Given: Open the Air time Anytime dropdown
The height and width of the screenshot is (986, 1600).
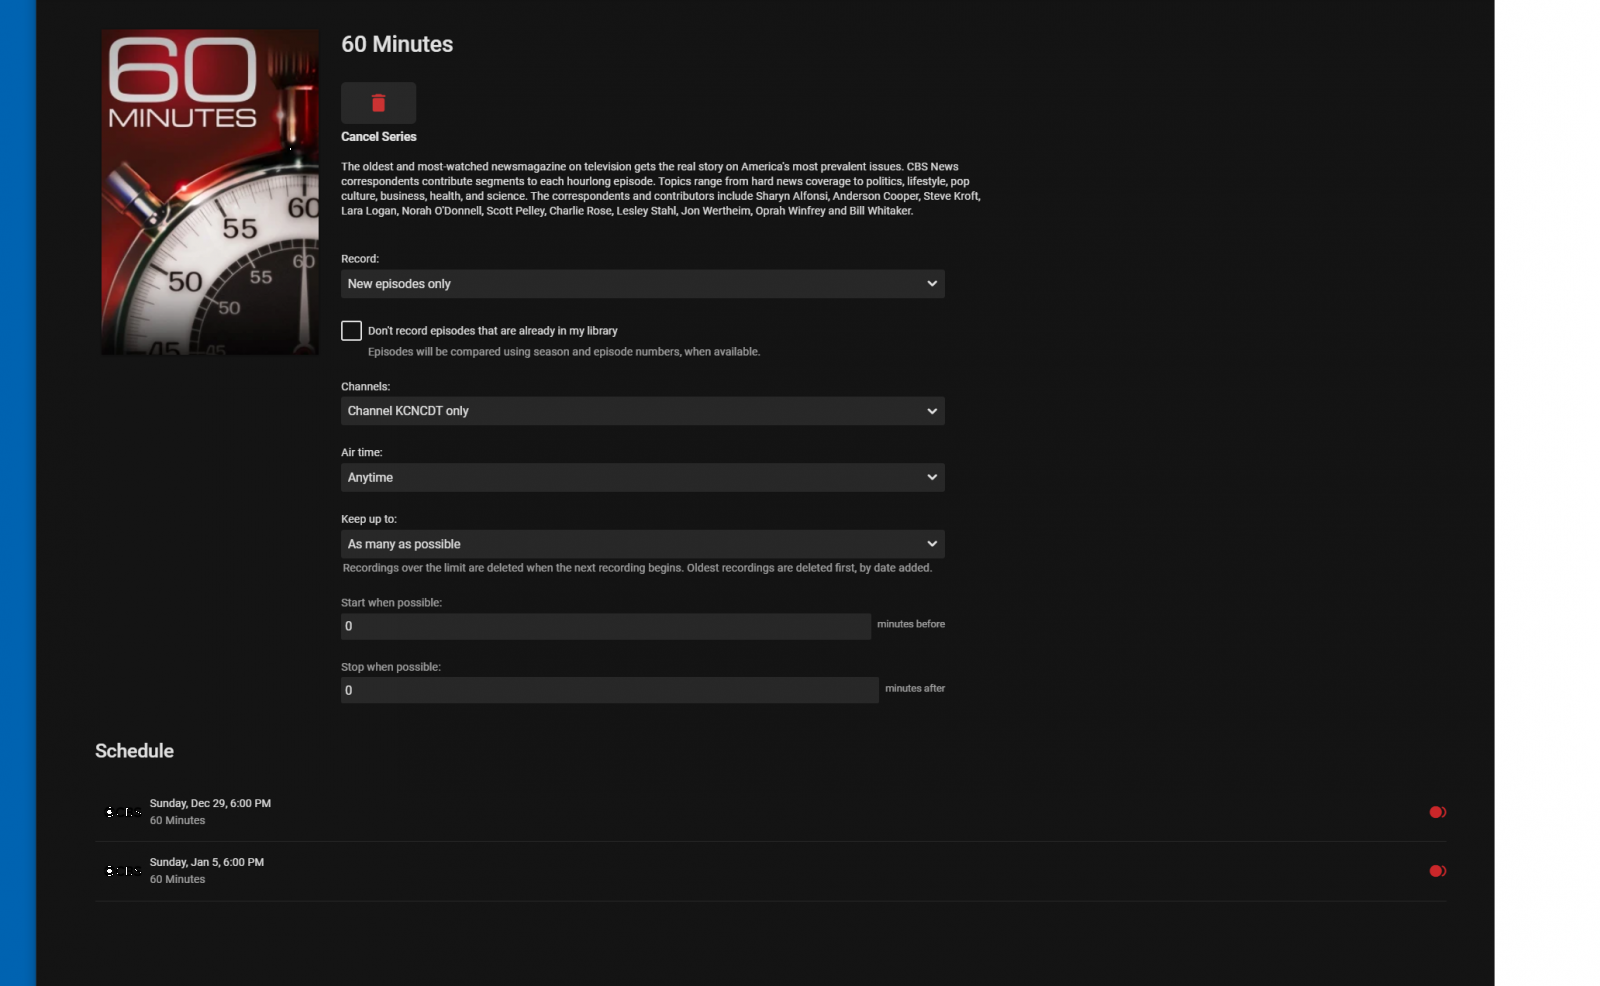Looking at the screenshot, I should point(642,478).
